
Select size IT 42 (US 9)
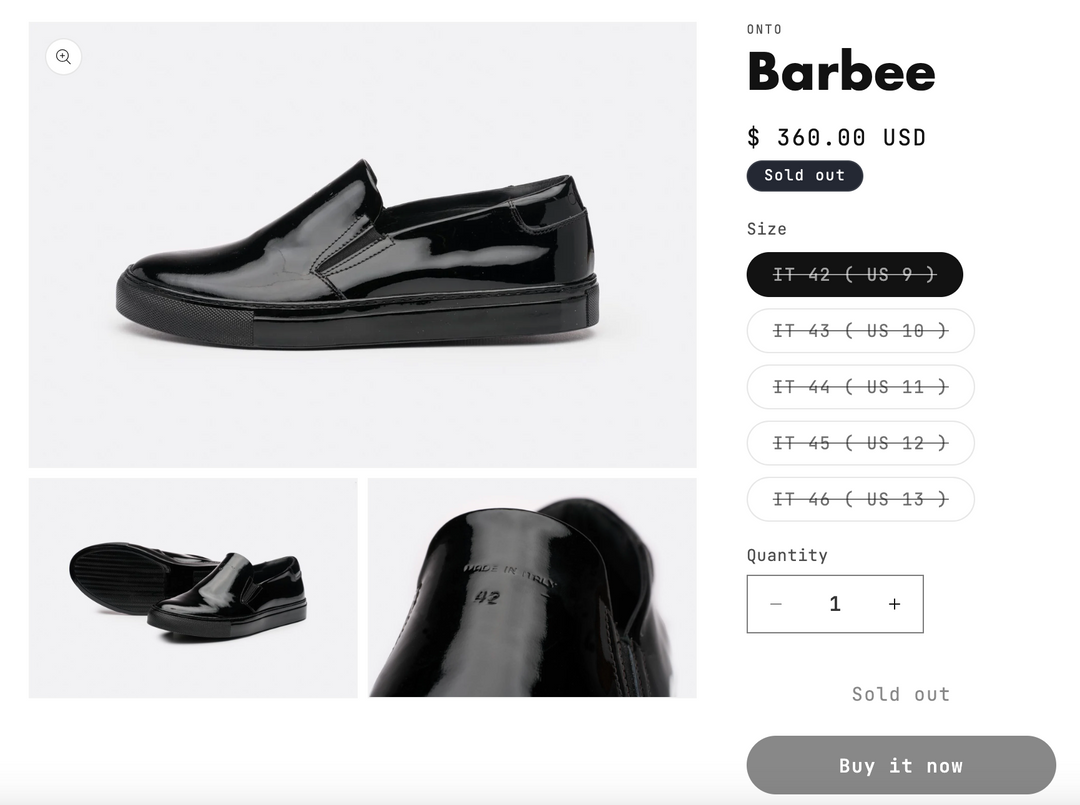(x=854, y=275)
